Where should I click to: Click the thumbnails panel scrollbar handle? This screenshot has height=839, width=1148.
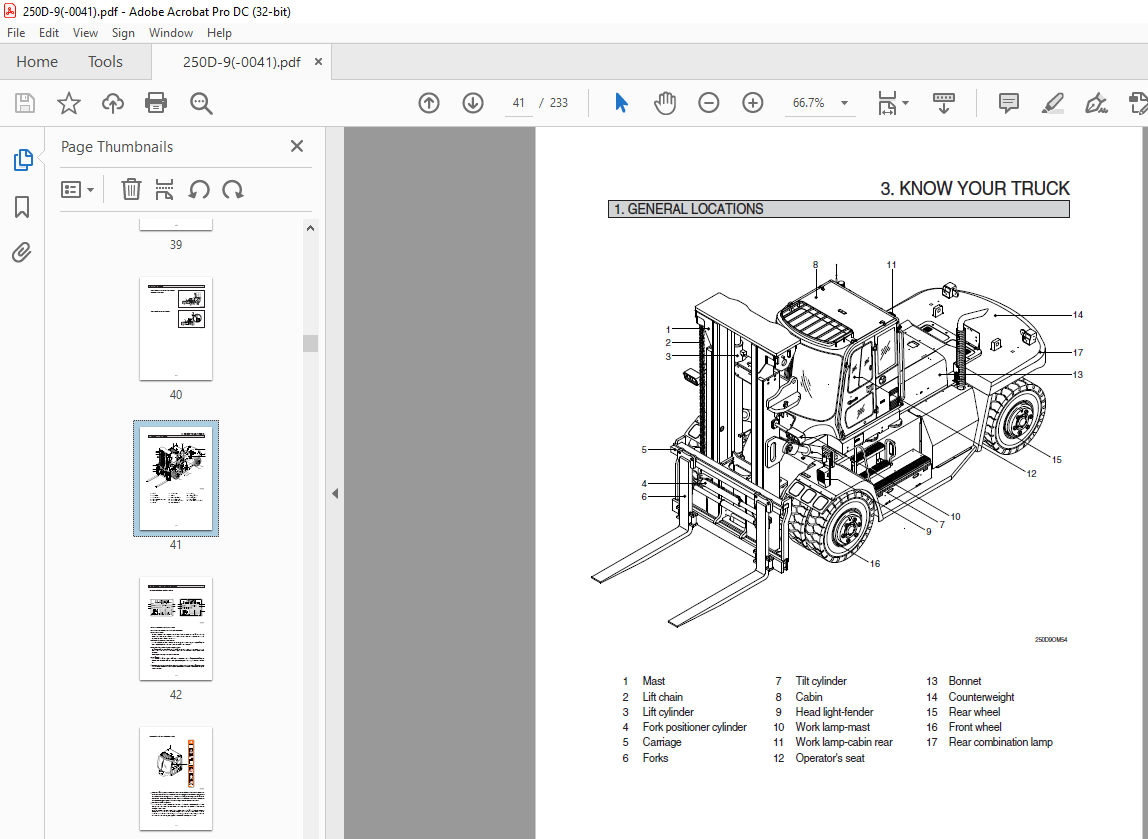click(310, 343)
